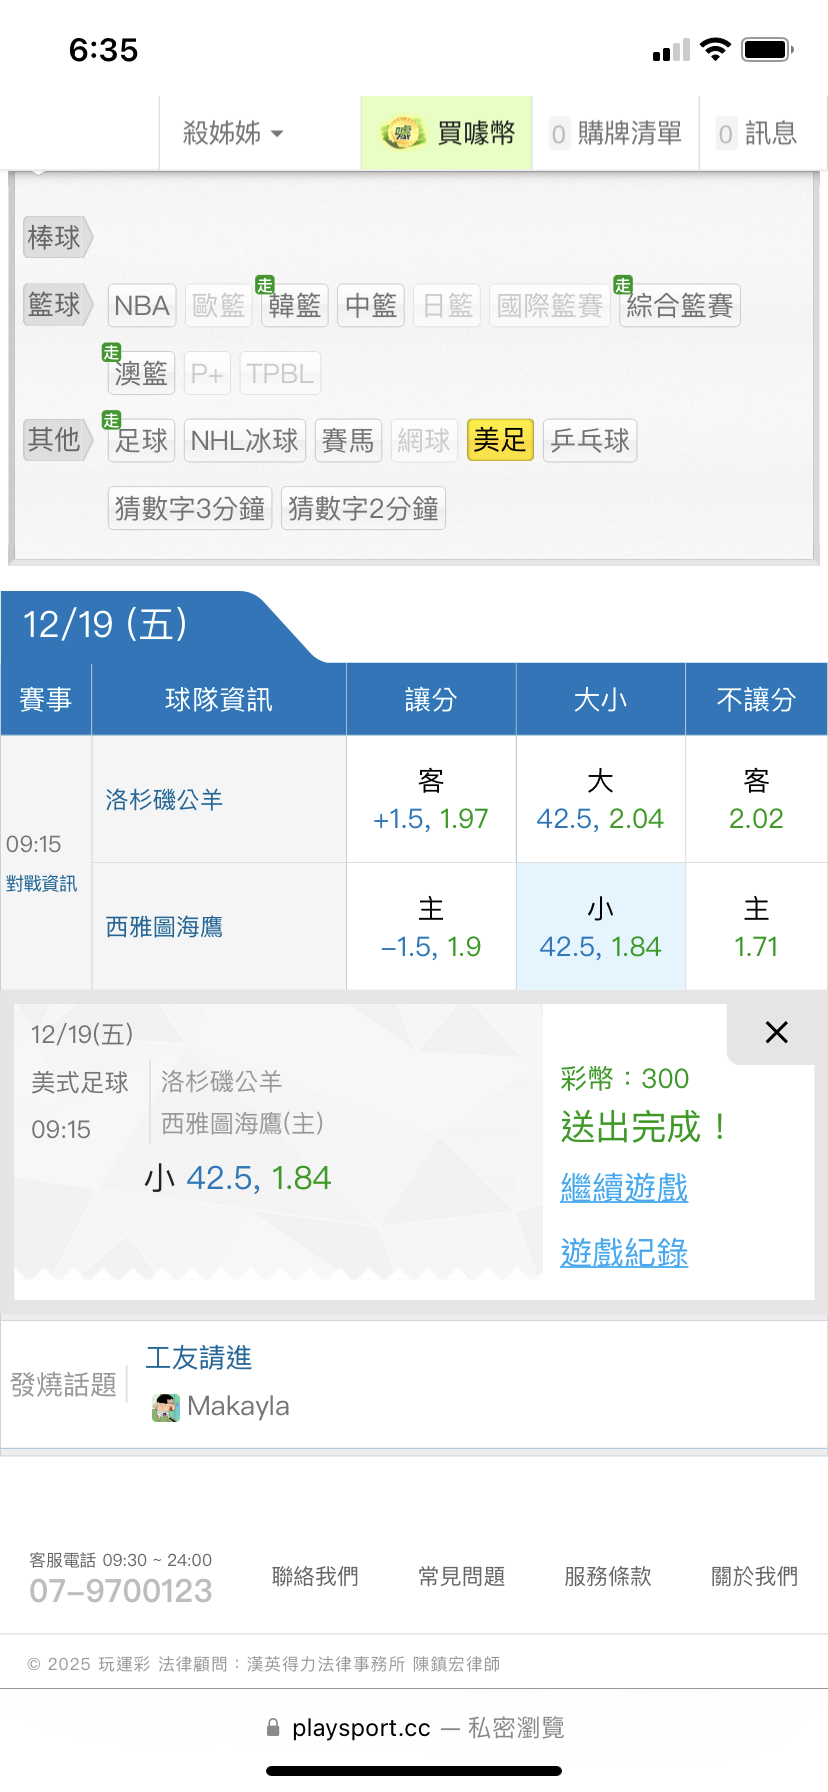Open the 工友請進 hot topic
This screenshot has height=1792, width=828.
(199, 1358)
